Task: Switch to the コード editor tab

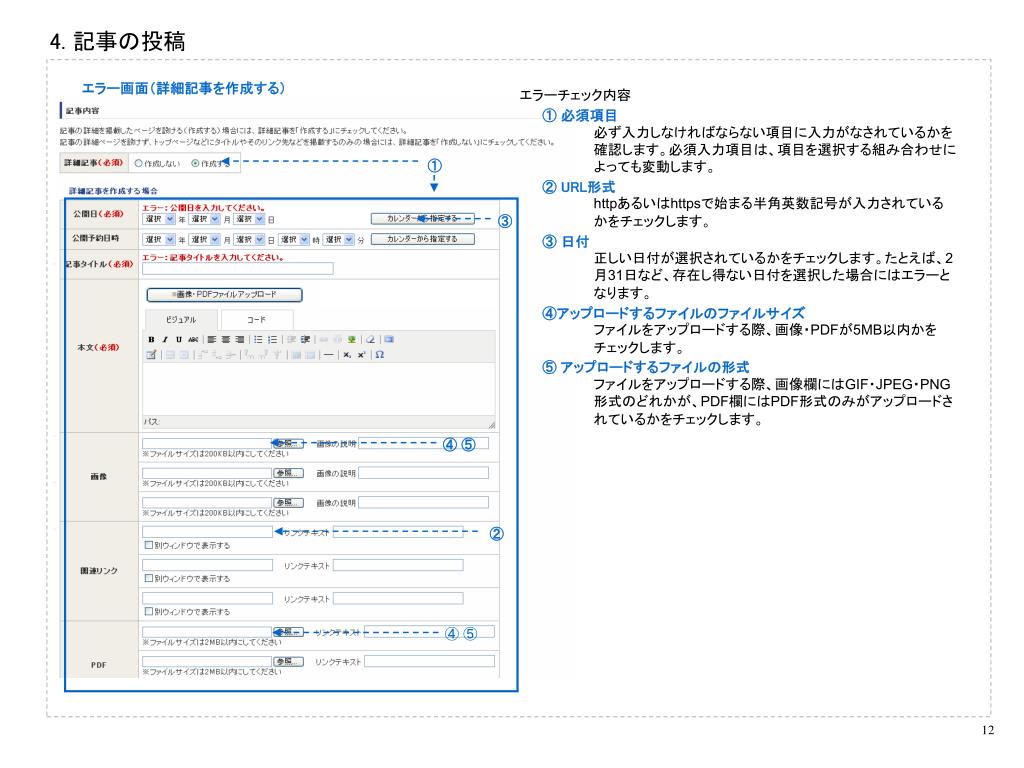Action: (257, 319)
